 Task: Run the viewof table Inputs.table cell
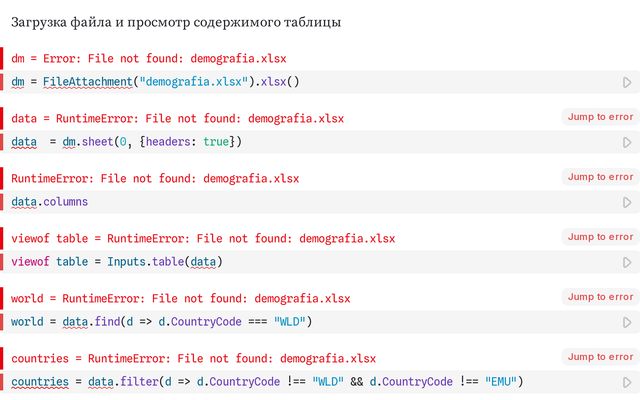(x=627, y=262)
